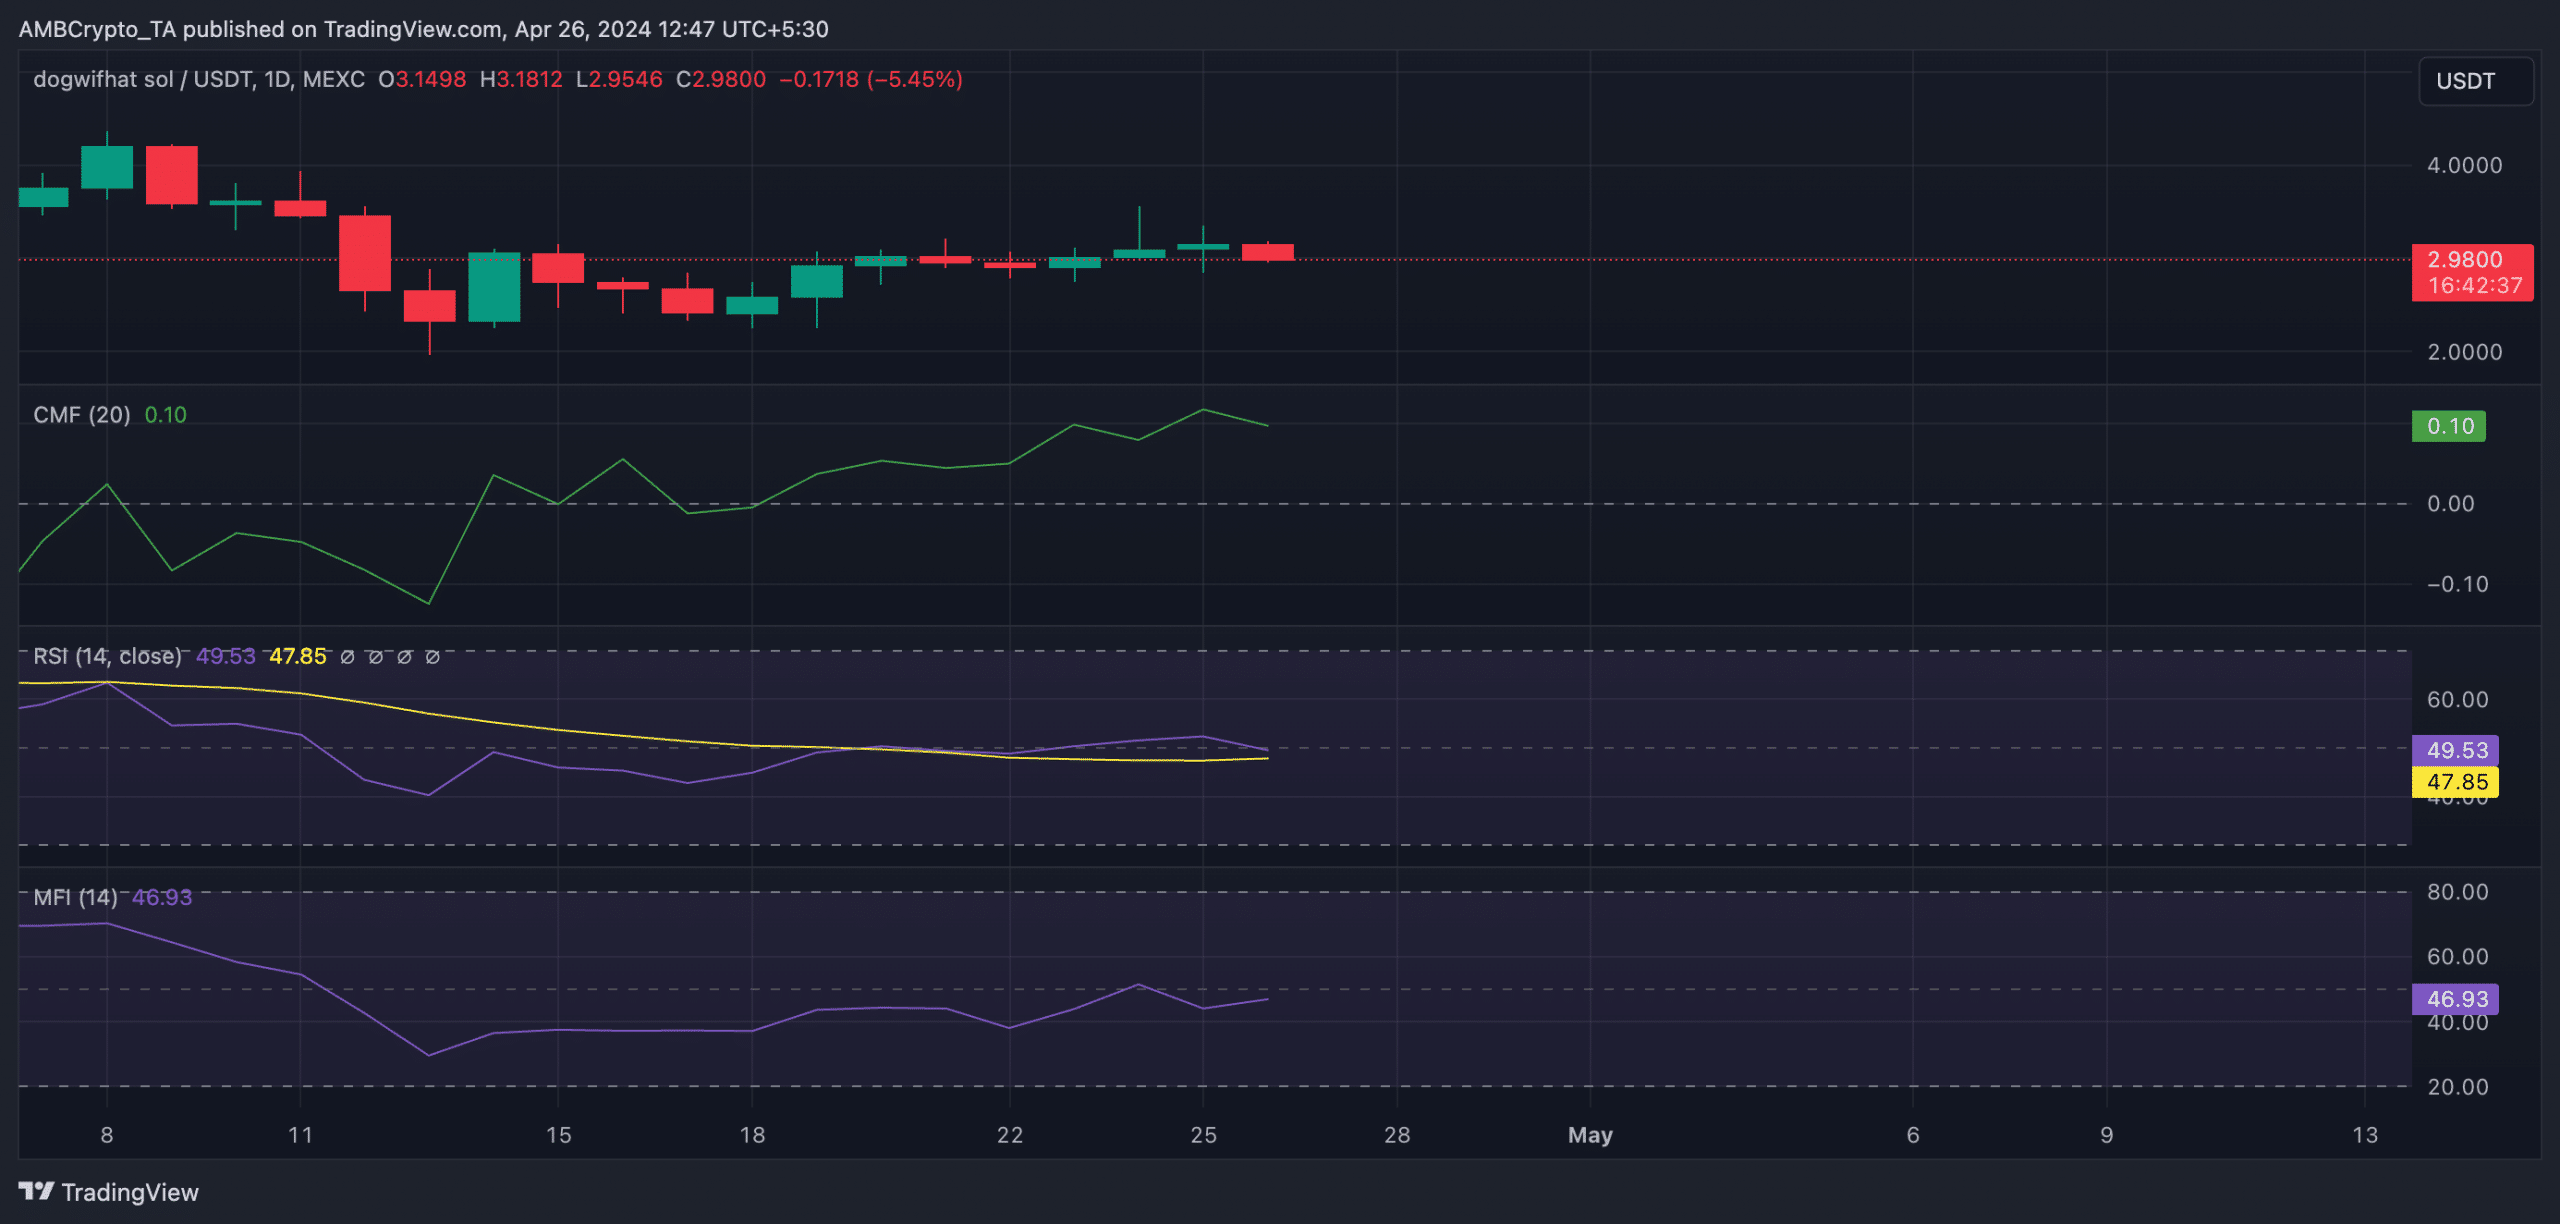
Task: Click the TradingView wordmark text
Action: coord(130,1192)
